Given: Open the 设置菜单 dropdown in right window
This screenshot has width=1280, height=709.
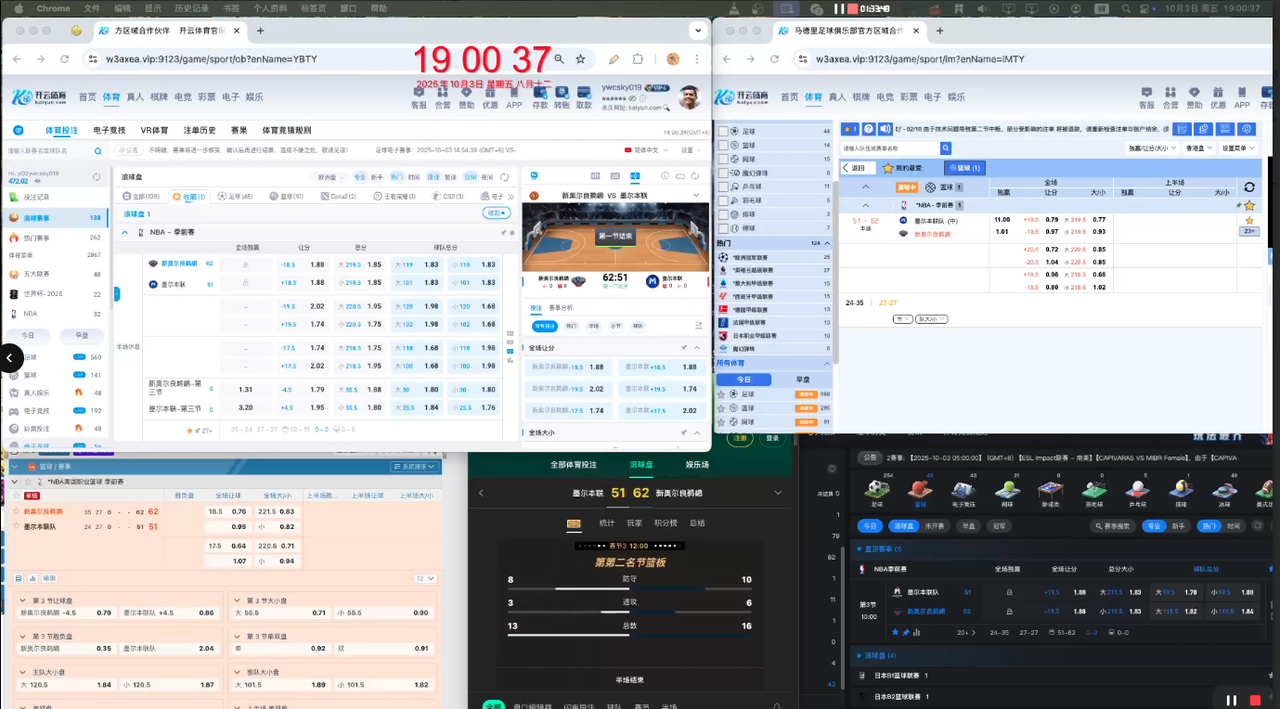Looking at the screenshot, I should coord(1238,148).
